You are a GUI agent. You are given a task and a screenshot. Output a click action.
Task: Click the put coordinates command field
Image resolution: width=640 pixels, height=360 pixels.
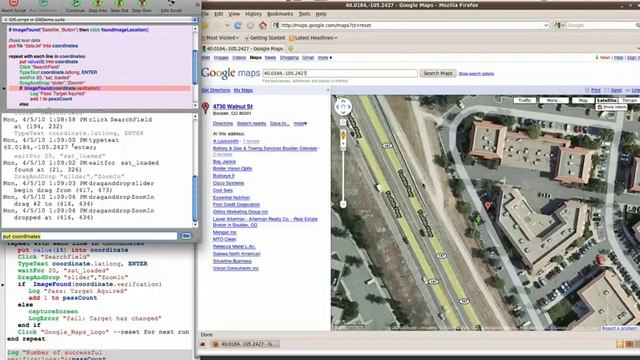(89, 236)
